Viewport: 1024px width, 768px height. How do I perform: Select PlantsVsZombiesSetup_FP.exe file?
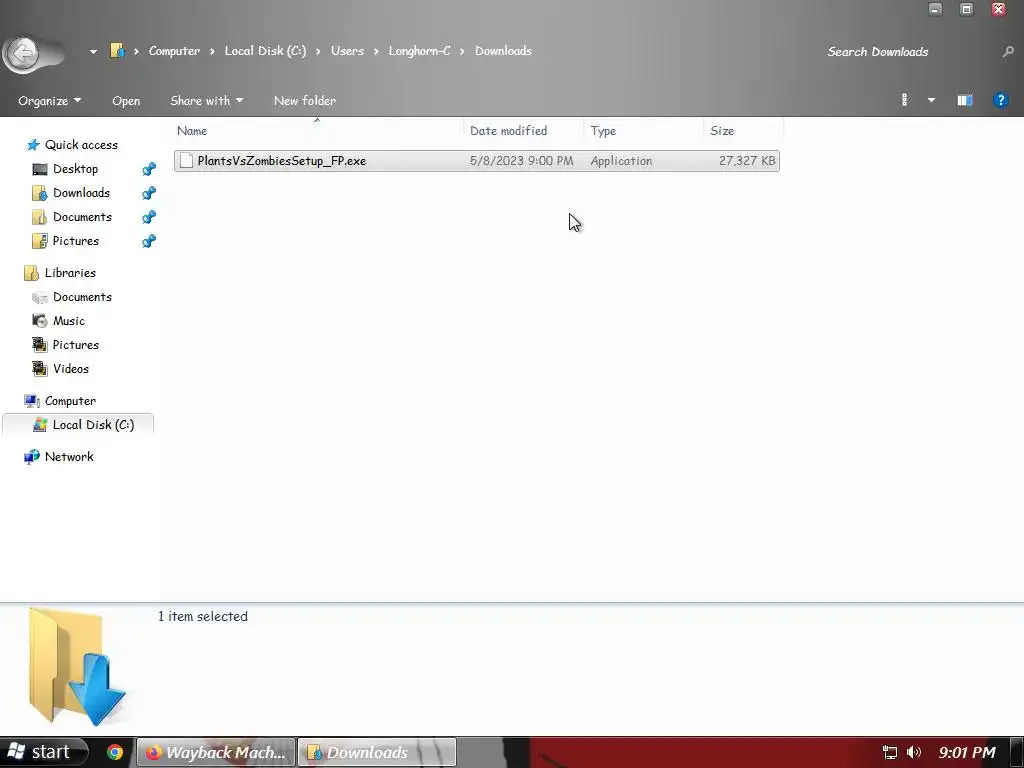[477, 161]
